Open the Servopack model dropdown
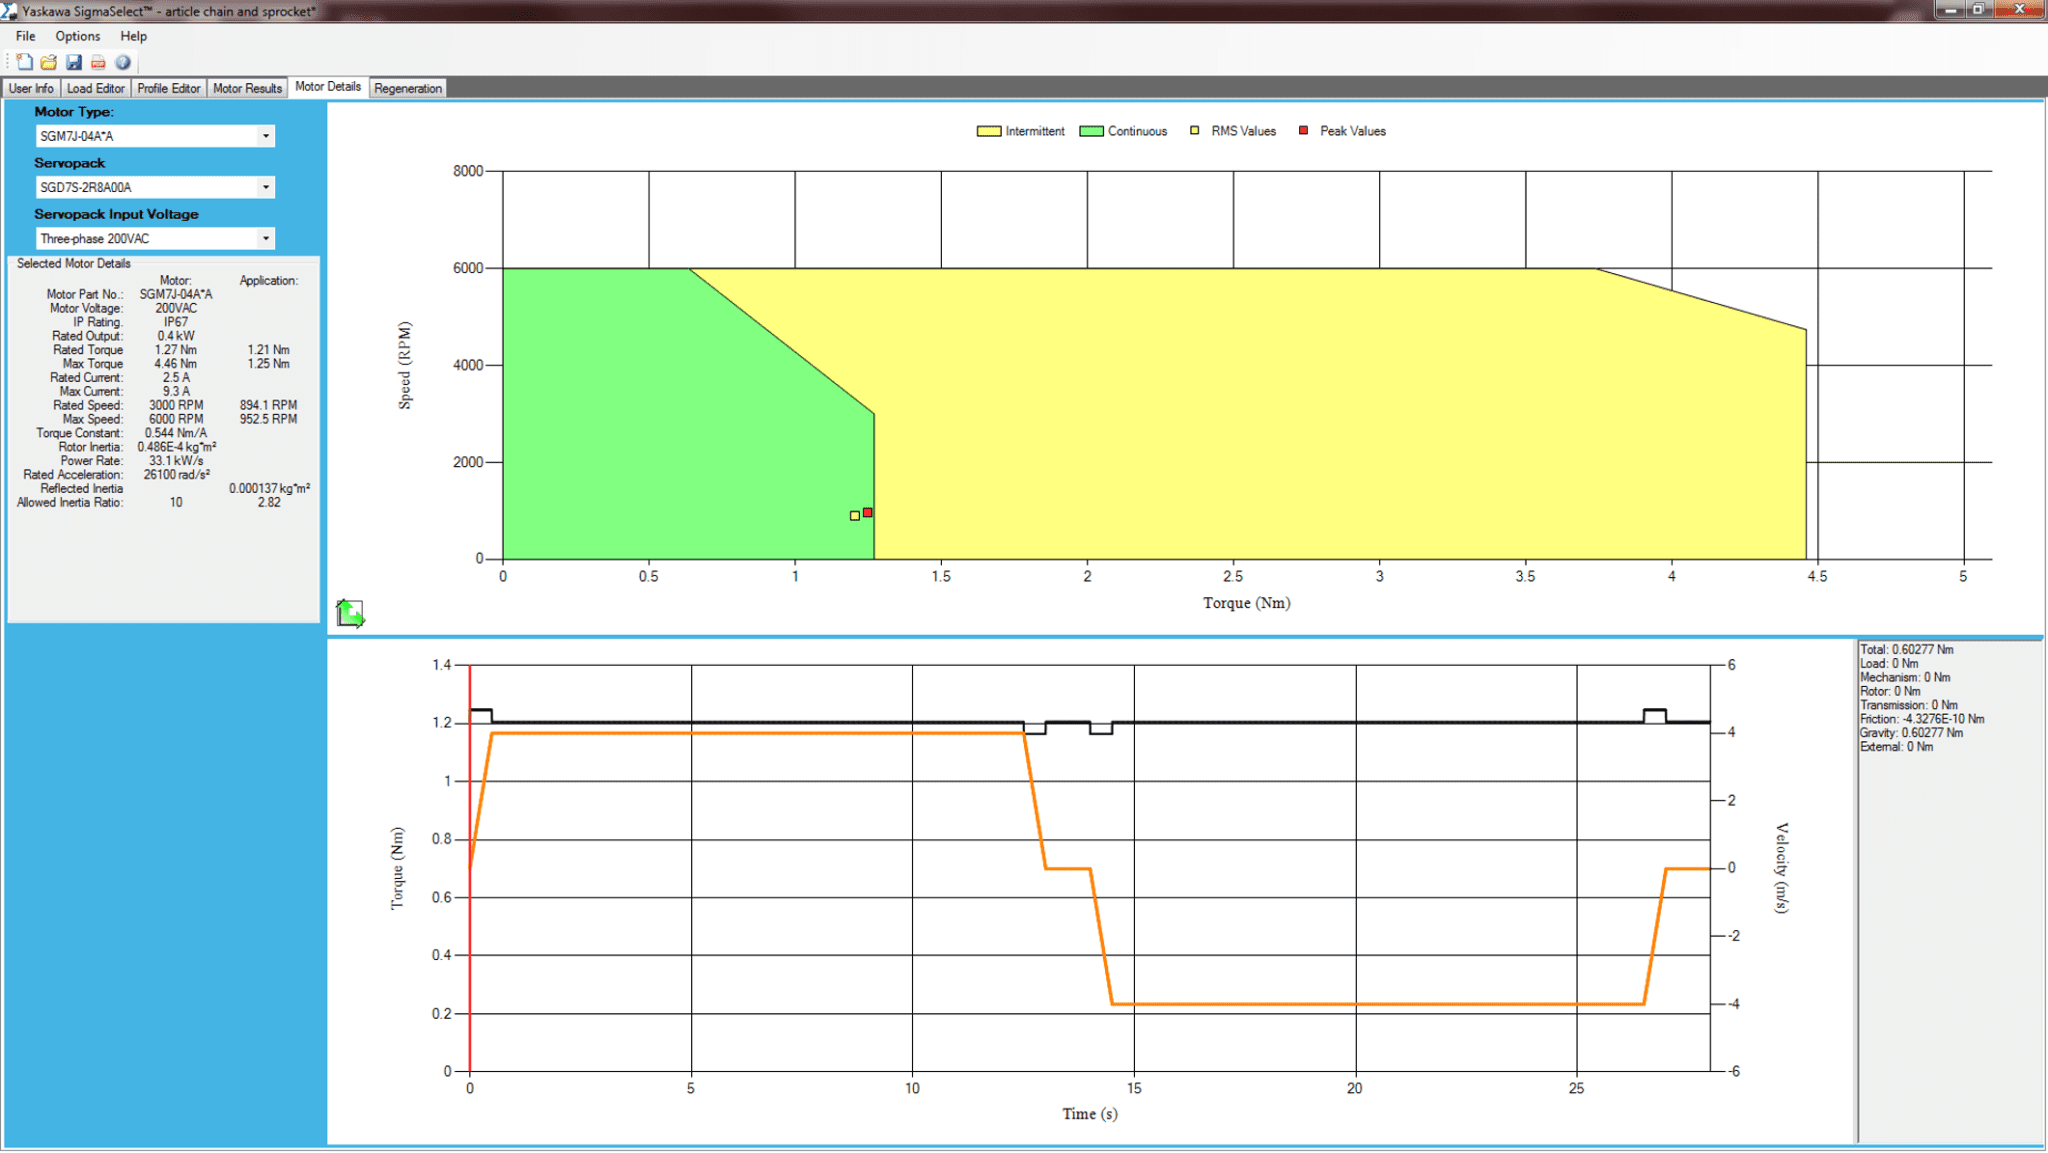Viewport: 2048px width, 1153px height. click(x=265, y=187)
